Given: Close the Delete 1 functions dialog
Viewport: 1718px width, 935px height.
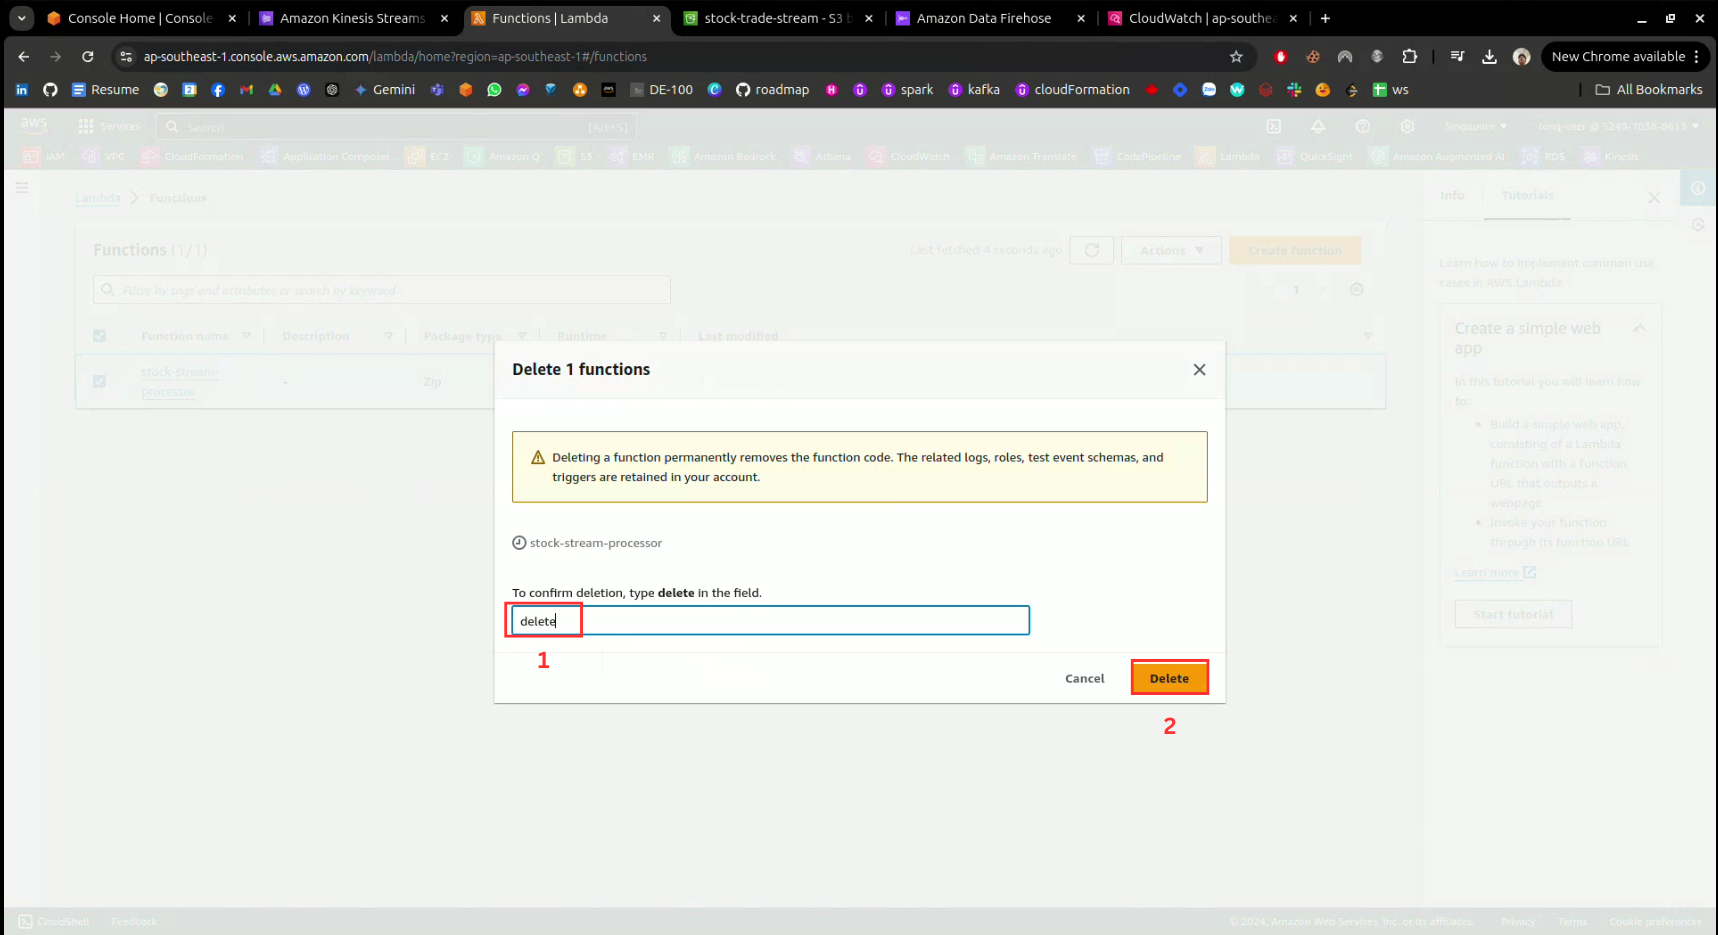Looking at the screenshot, I should point(1199,370).
